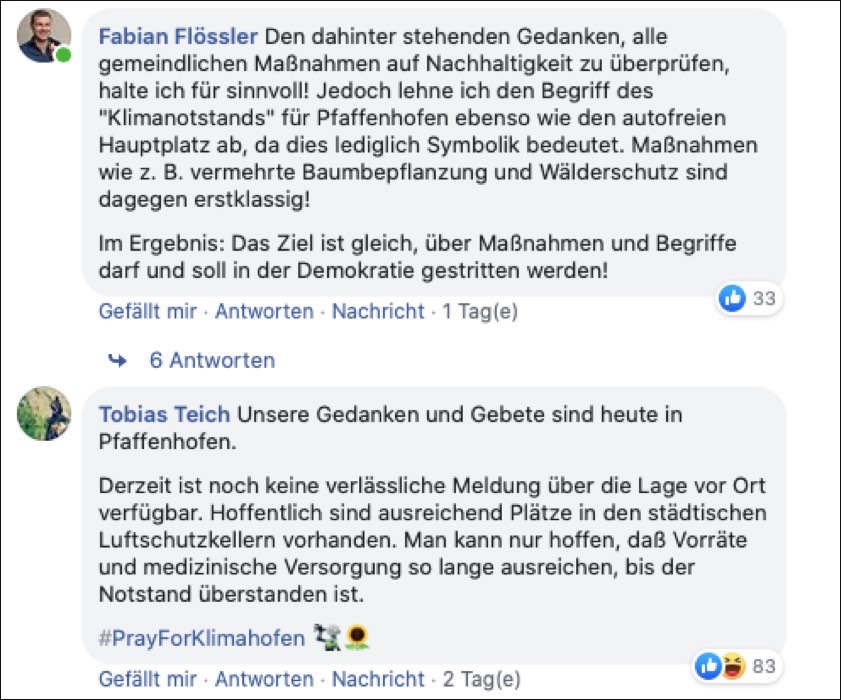Open the Tobias Teich name link
Viewport: 841px width, 700px height.
pyautogui.click(x=164, y=414)
